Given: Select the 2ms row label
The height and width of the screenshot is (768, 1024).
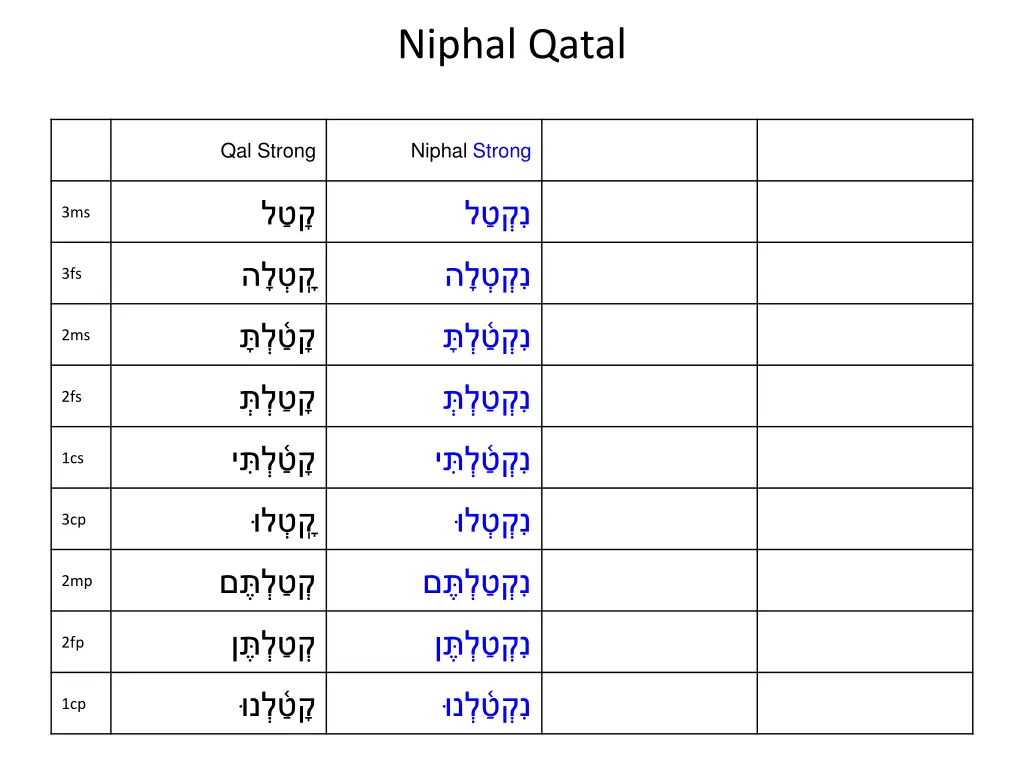Looking at the screenshot, I should point(75,335).
